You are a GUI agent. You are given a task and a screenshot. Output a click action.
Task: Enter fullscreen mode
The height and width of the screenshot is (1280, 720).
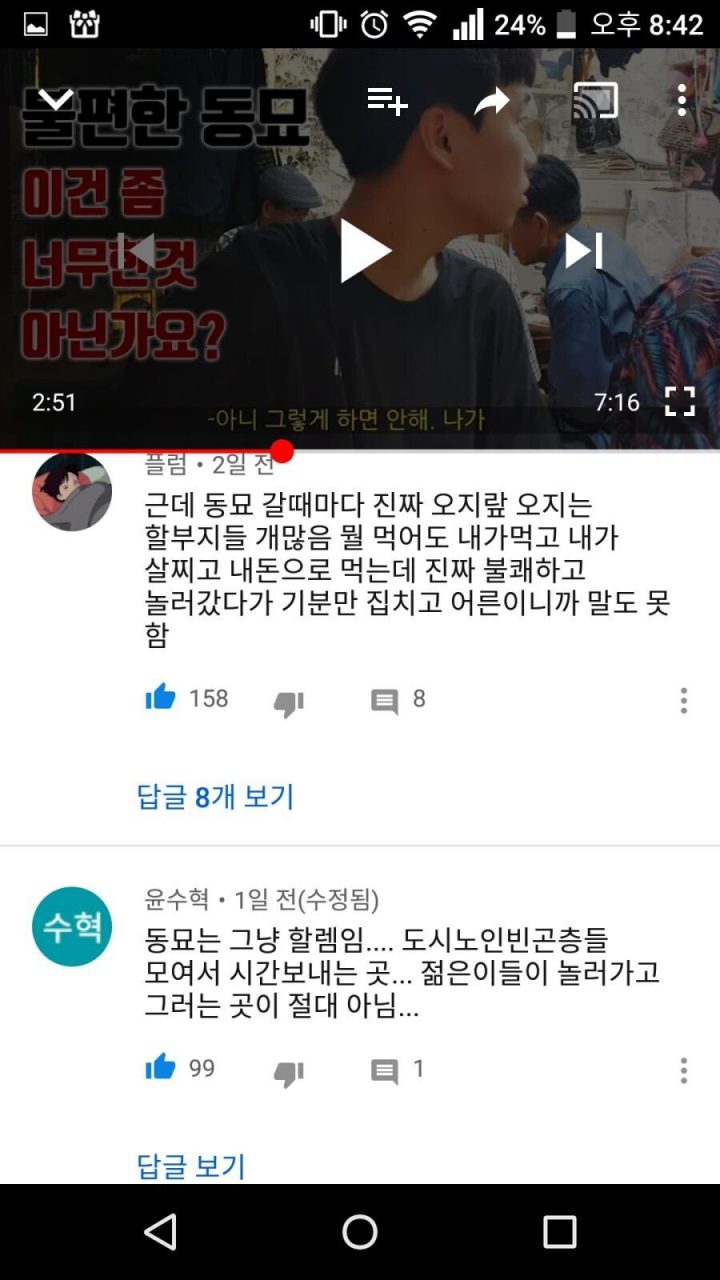(680, 402)
